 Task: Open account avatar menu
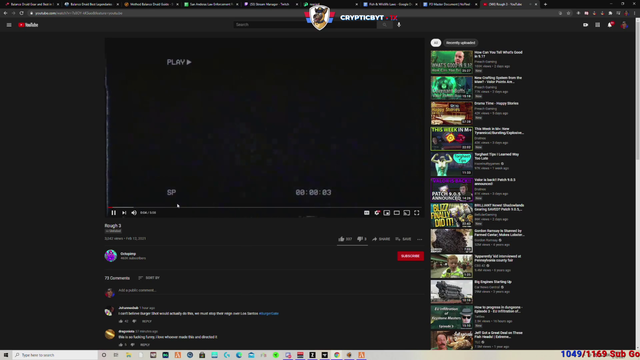[624, 25]
